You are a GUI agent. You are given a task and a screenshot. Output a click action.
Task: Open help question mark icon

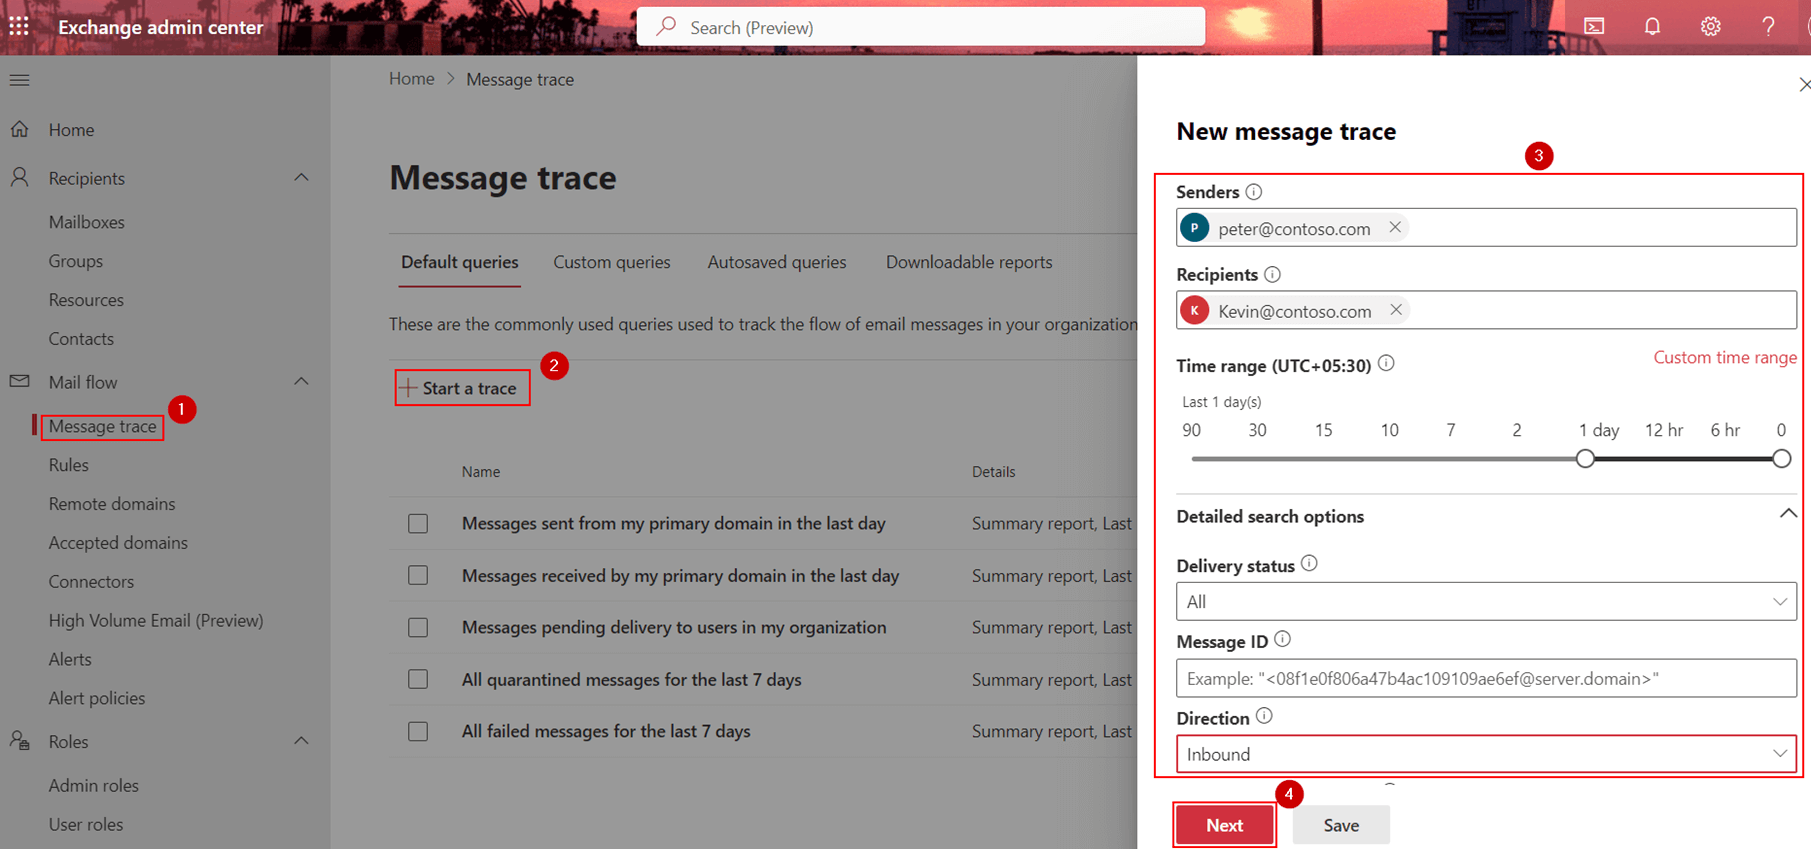[1768, 27]
